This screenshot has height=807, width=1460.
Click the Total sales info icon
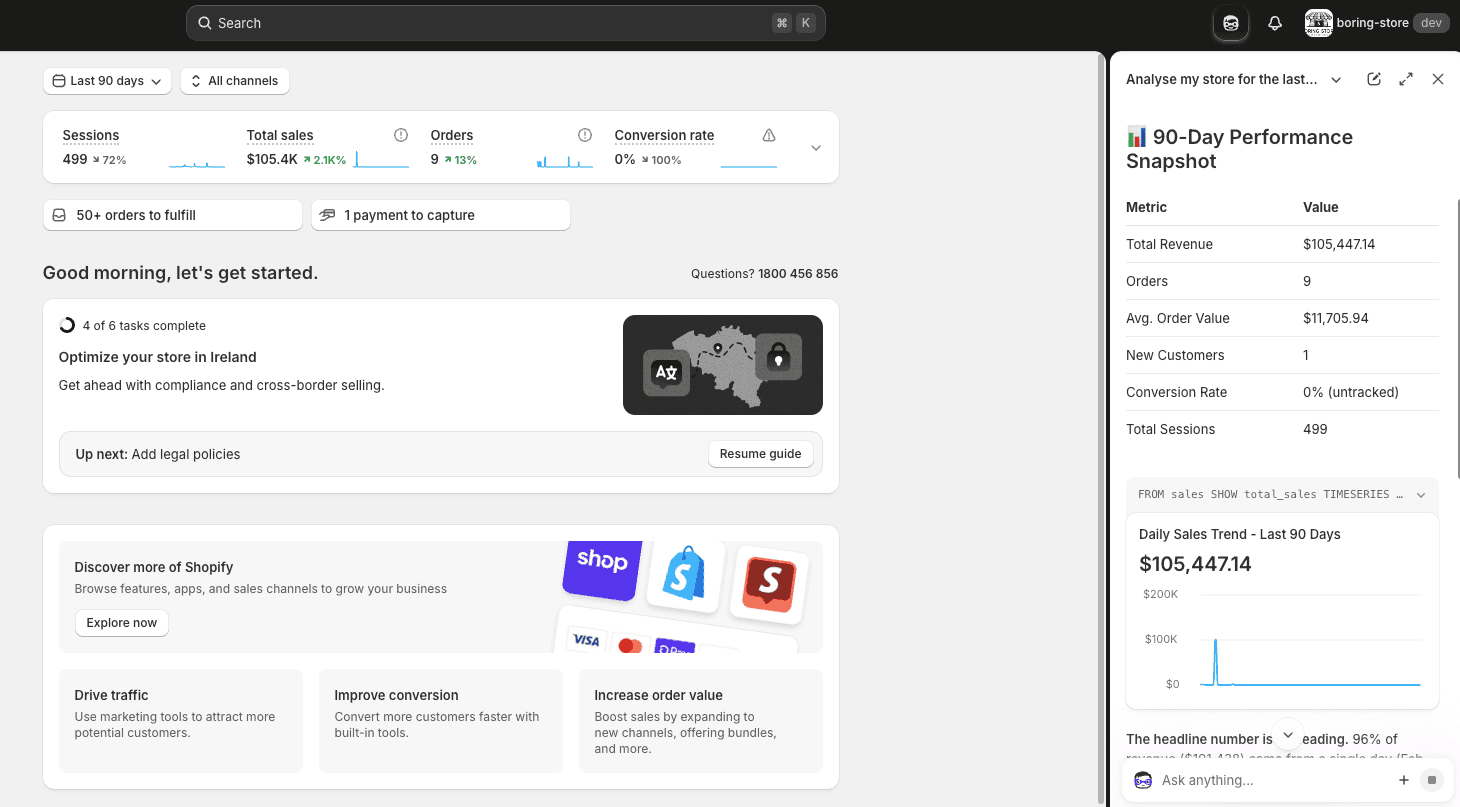click(401, 135)
